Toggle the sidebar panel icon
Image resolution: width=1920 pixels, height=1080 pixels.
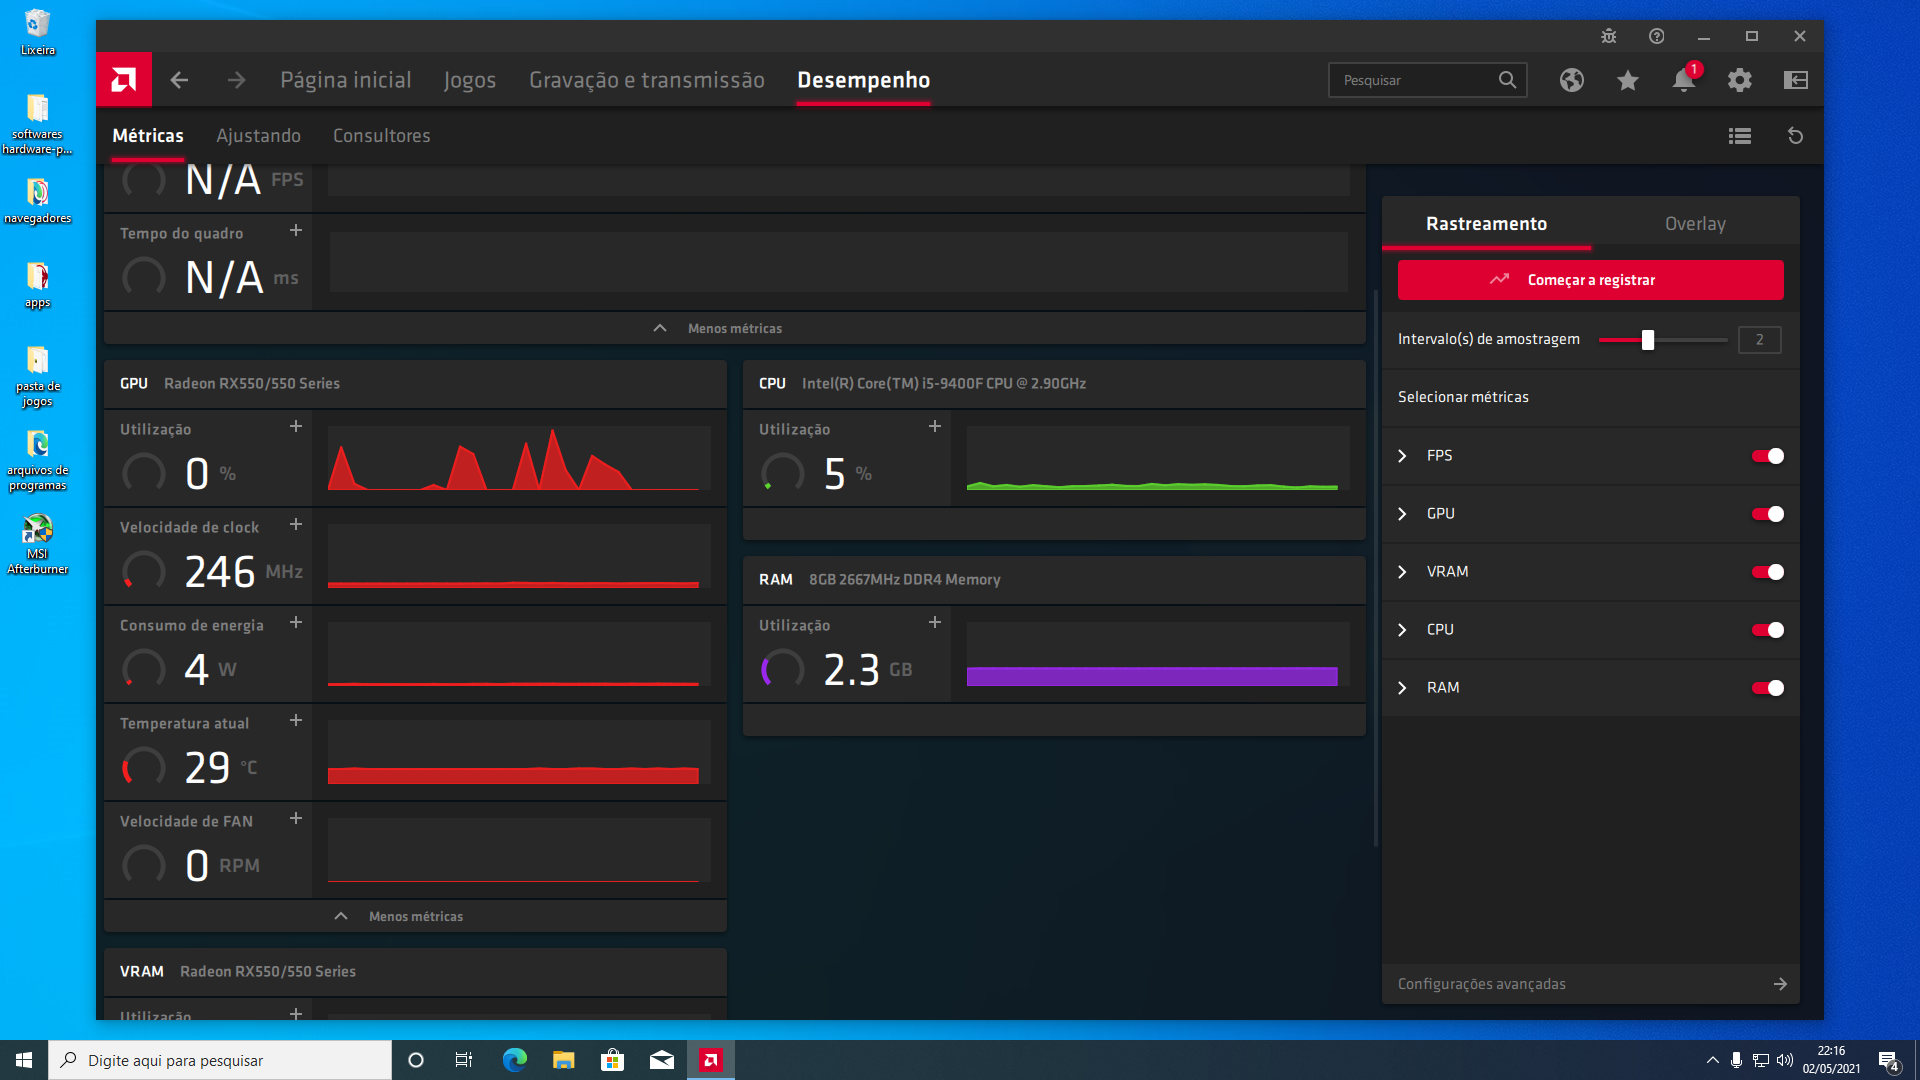1796,80
